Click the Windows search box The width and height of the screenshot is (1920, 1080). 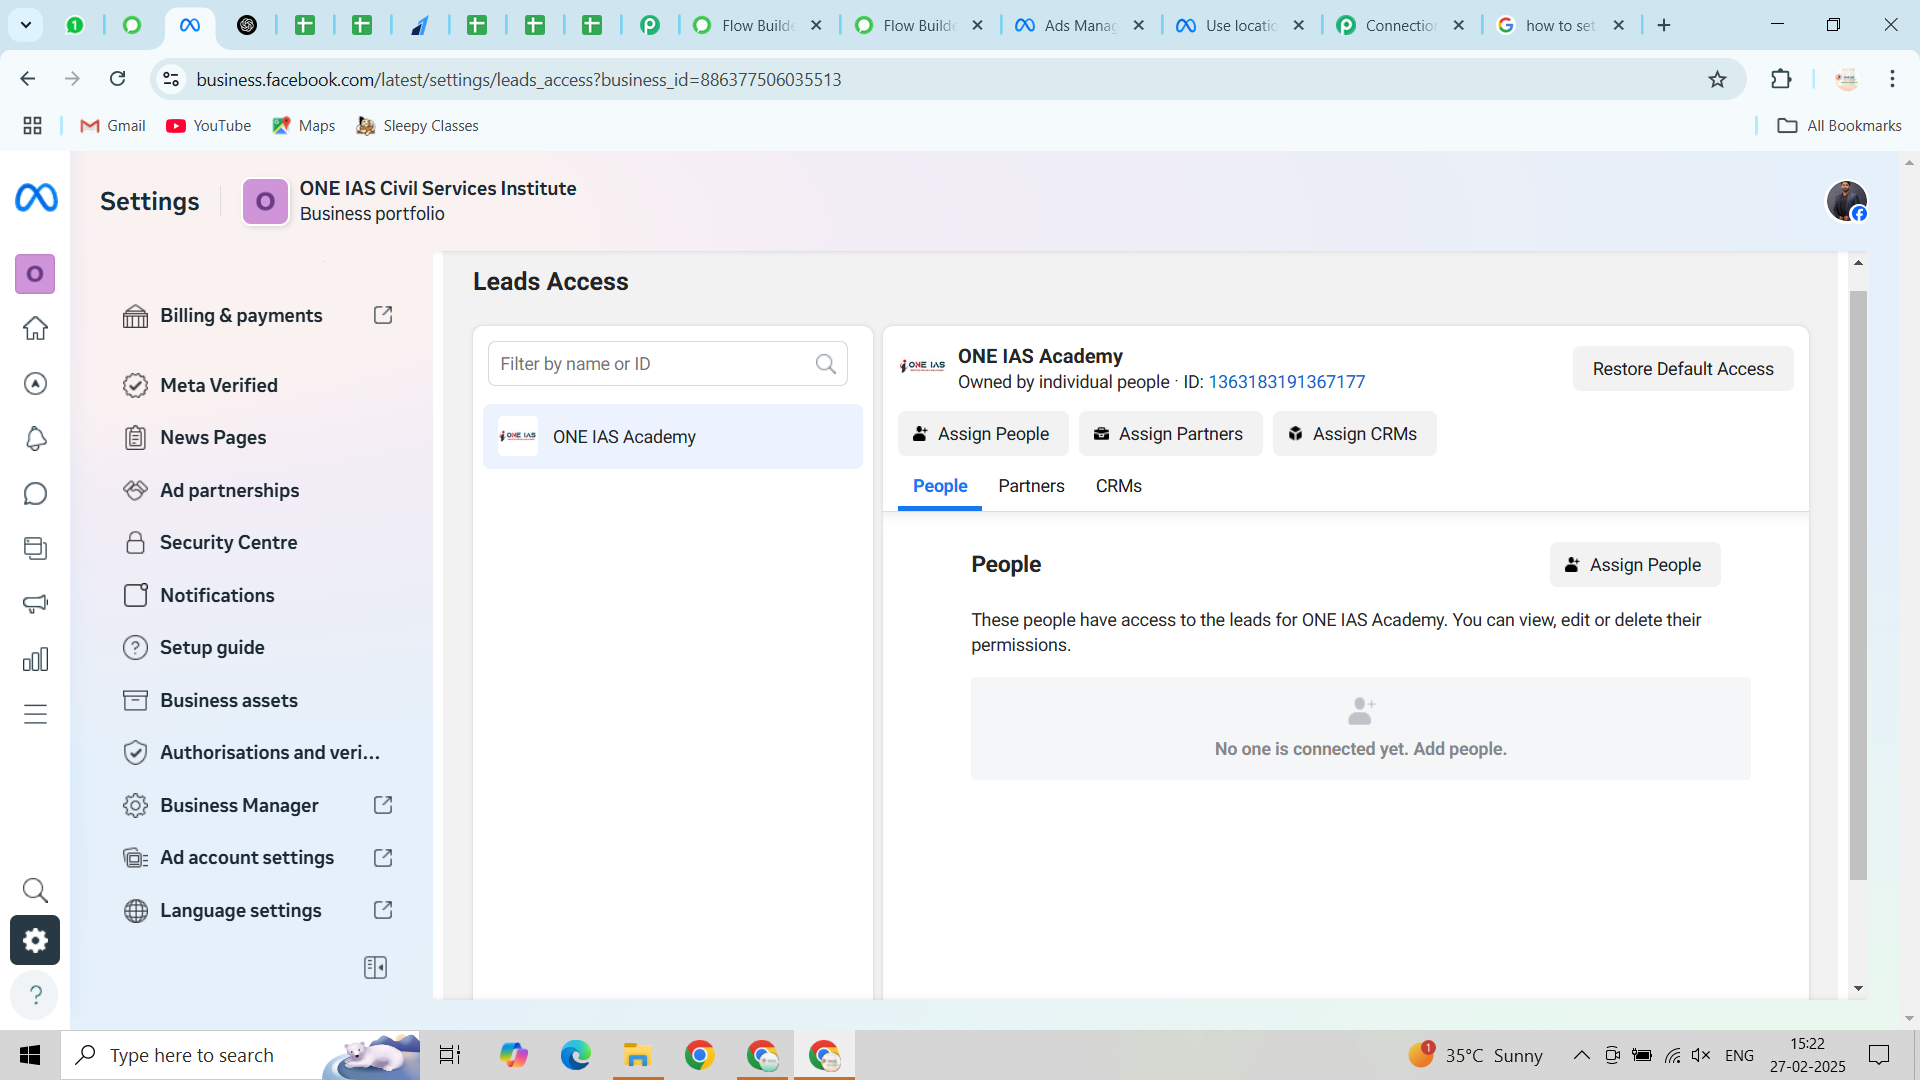[240, 1055]
